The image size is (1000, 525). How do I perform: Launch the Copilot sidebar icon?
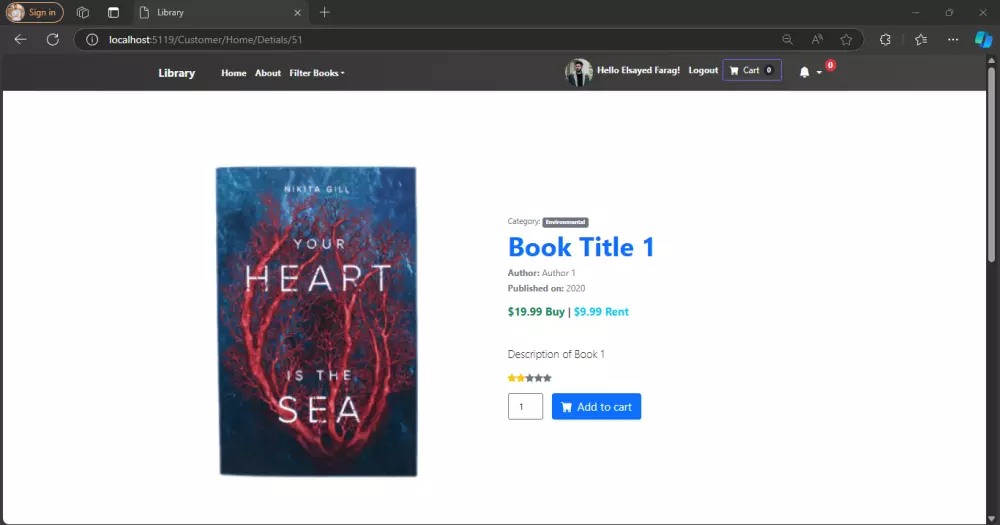click(x=983, y=40)
